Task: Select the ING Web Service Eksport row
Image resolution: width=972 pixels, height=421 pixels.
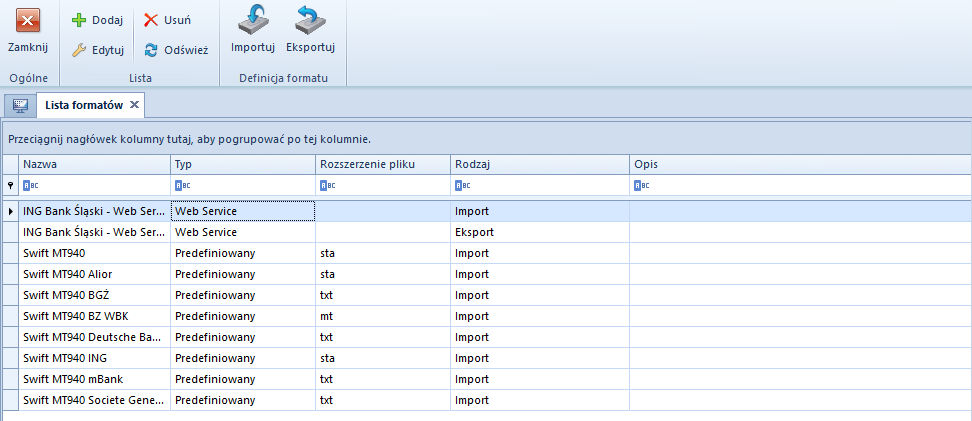Action: point(487,232)
